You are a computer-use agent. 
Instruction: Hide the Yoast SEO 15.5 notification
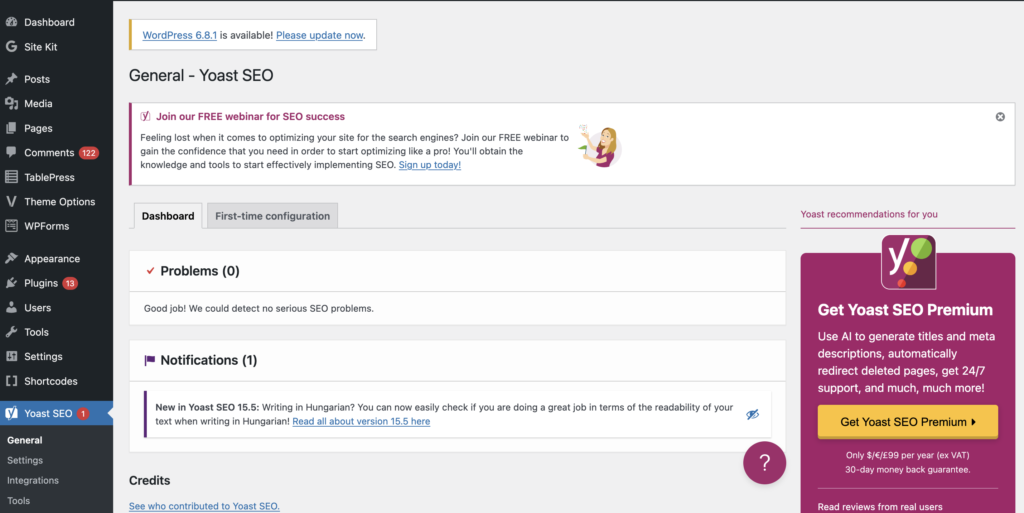click(x=752, y=414)
